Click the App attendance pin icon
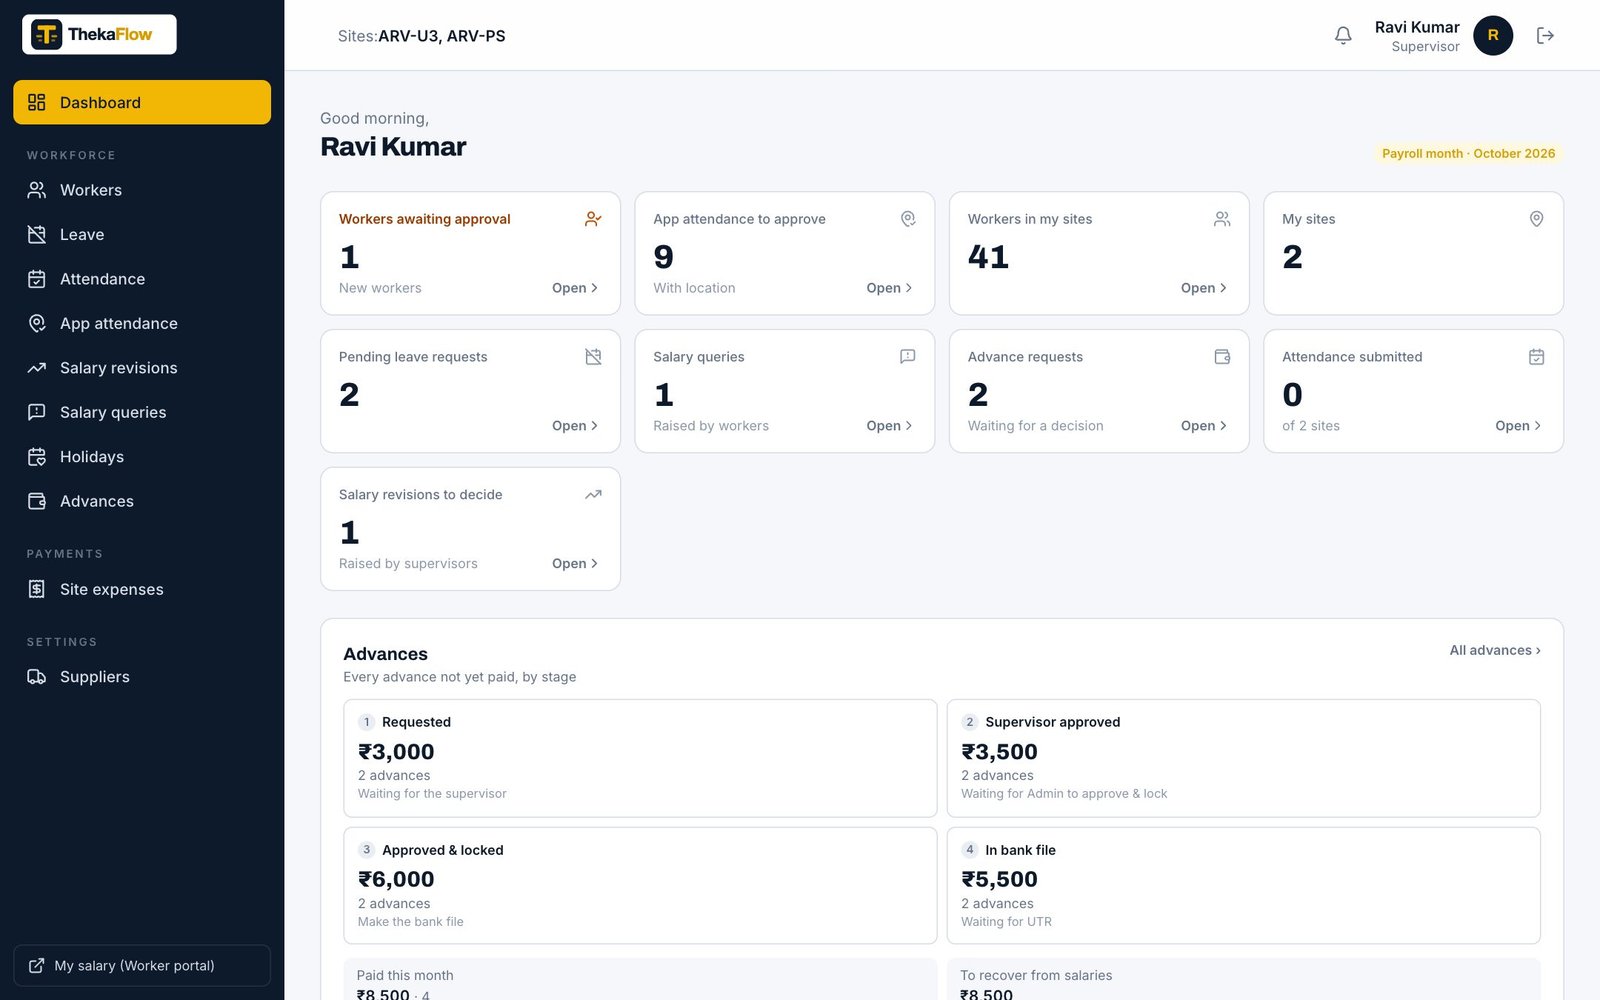Viewport: 1600px width, 1000px height. 37,323
